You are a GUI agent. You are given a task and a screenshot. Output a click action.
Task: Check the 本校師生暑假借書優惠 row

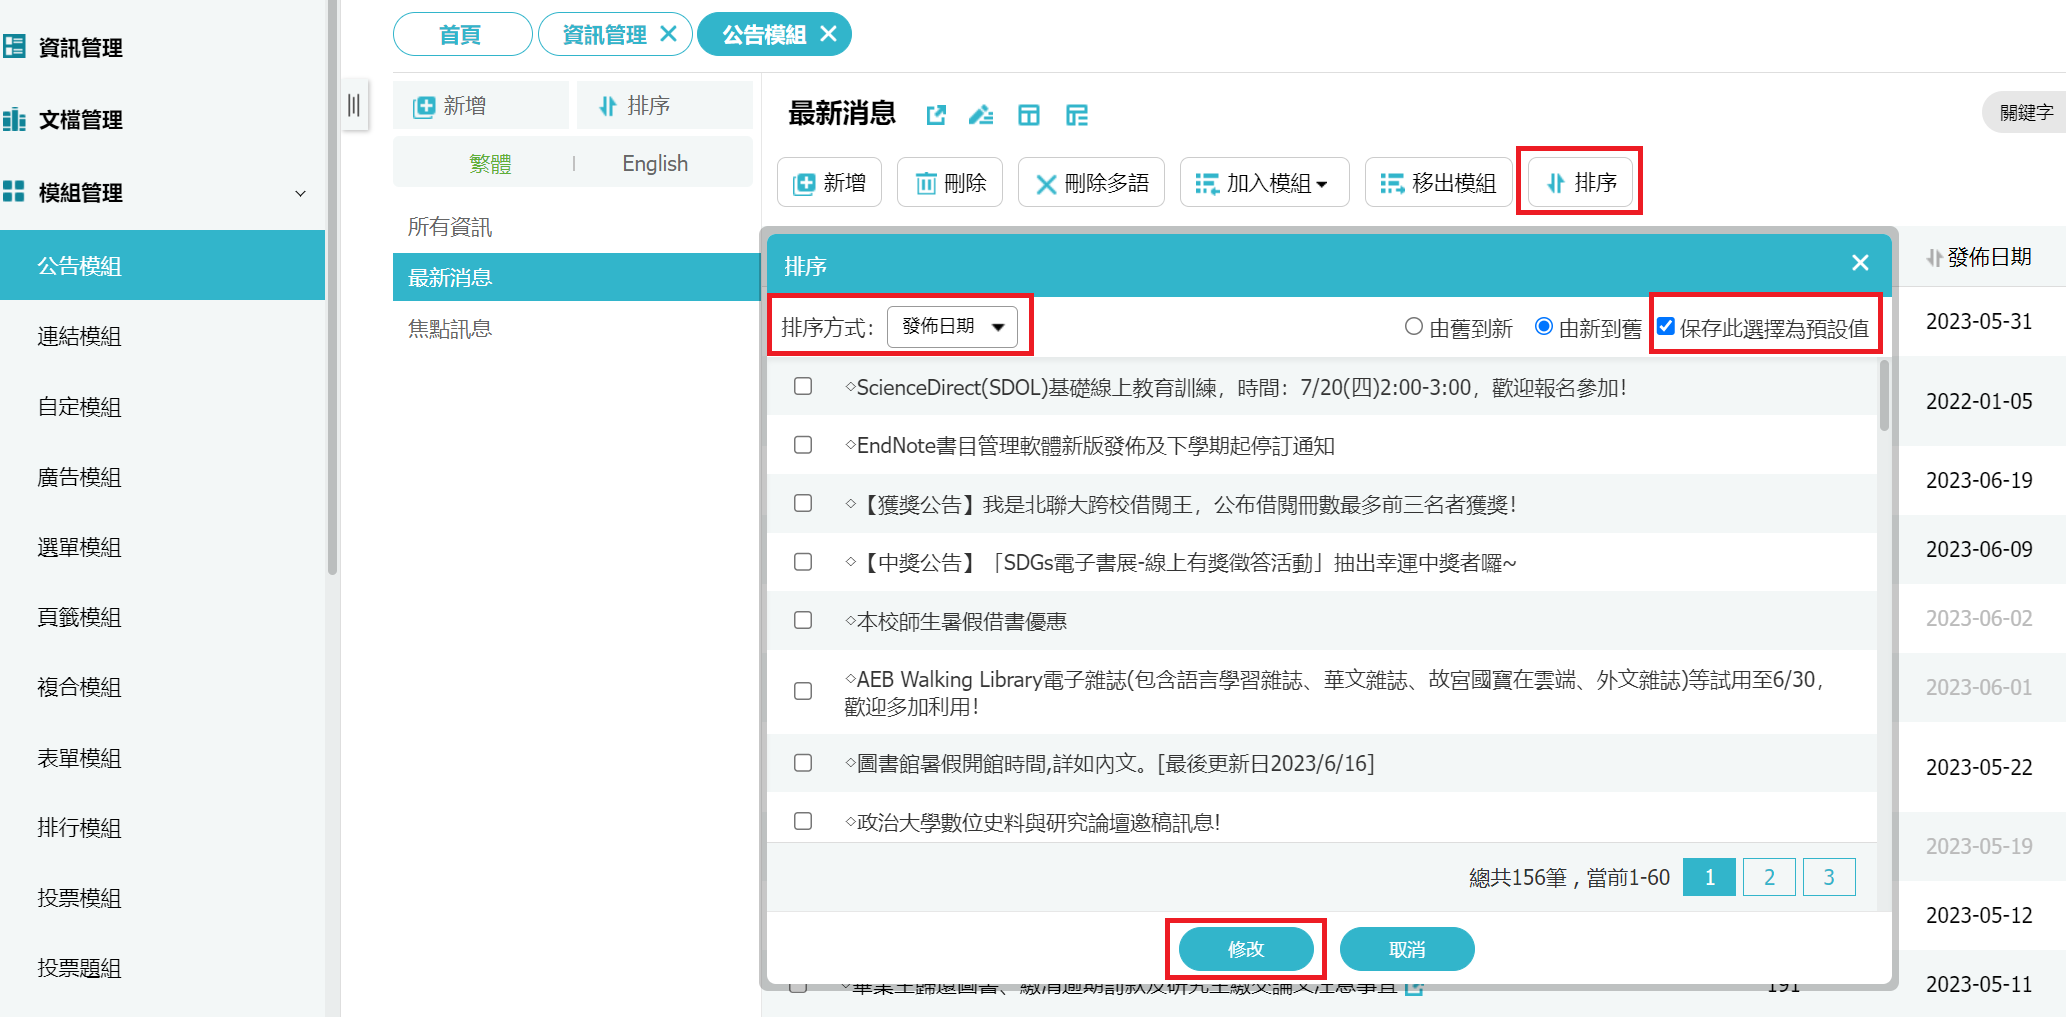(x=803, y=620)
